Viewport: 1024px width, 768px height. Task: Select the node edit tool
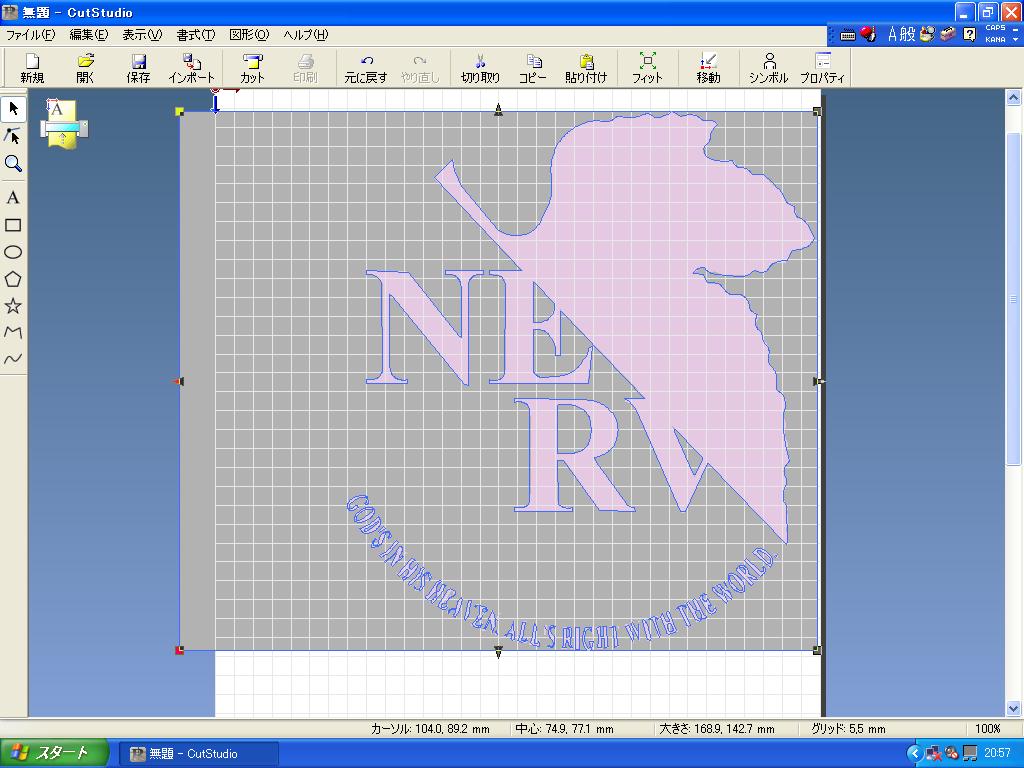click(x=13, y=136)
